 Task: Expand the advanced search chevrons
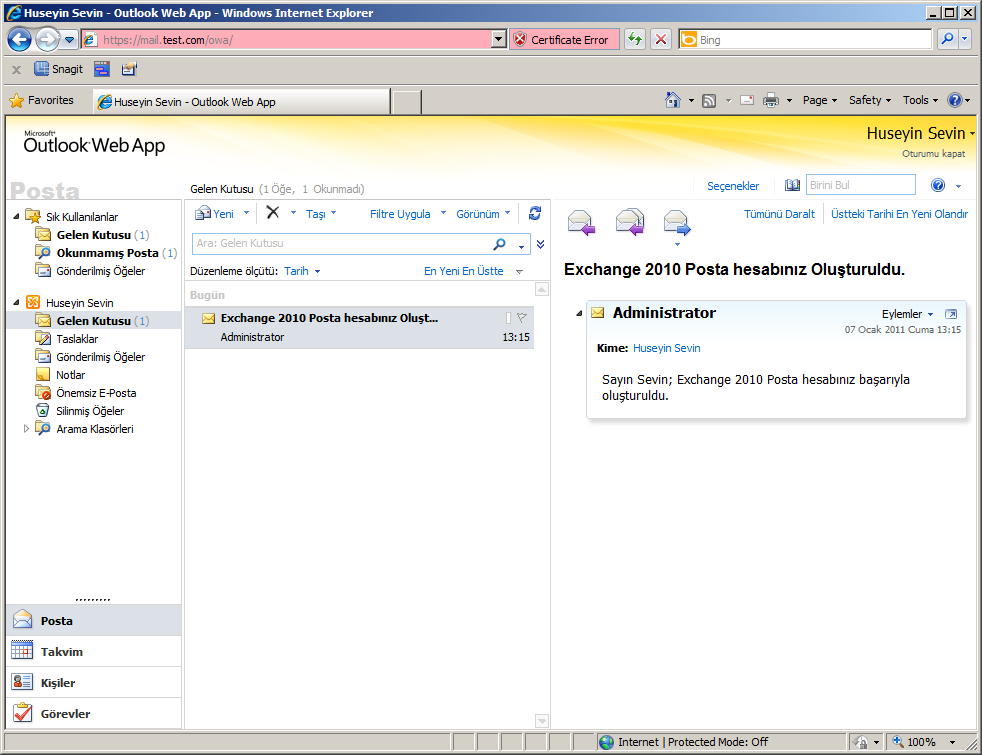[x=540, y=244]
